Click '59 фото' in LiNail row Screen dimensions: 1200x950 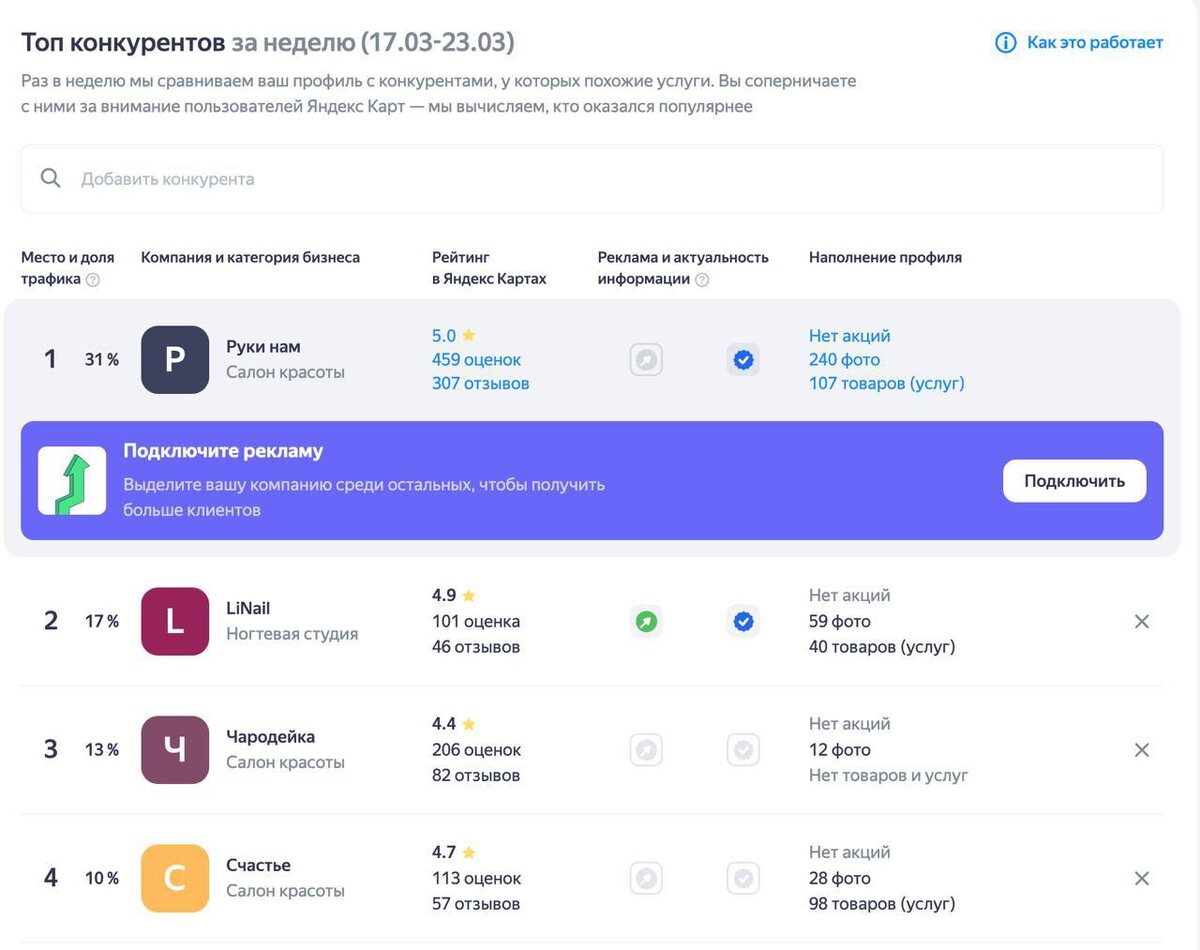[840, 621]
